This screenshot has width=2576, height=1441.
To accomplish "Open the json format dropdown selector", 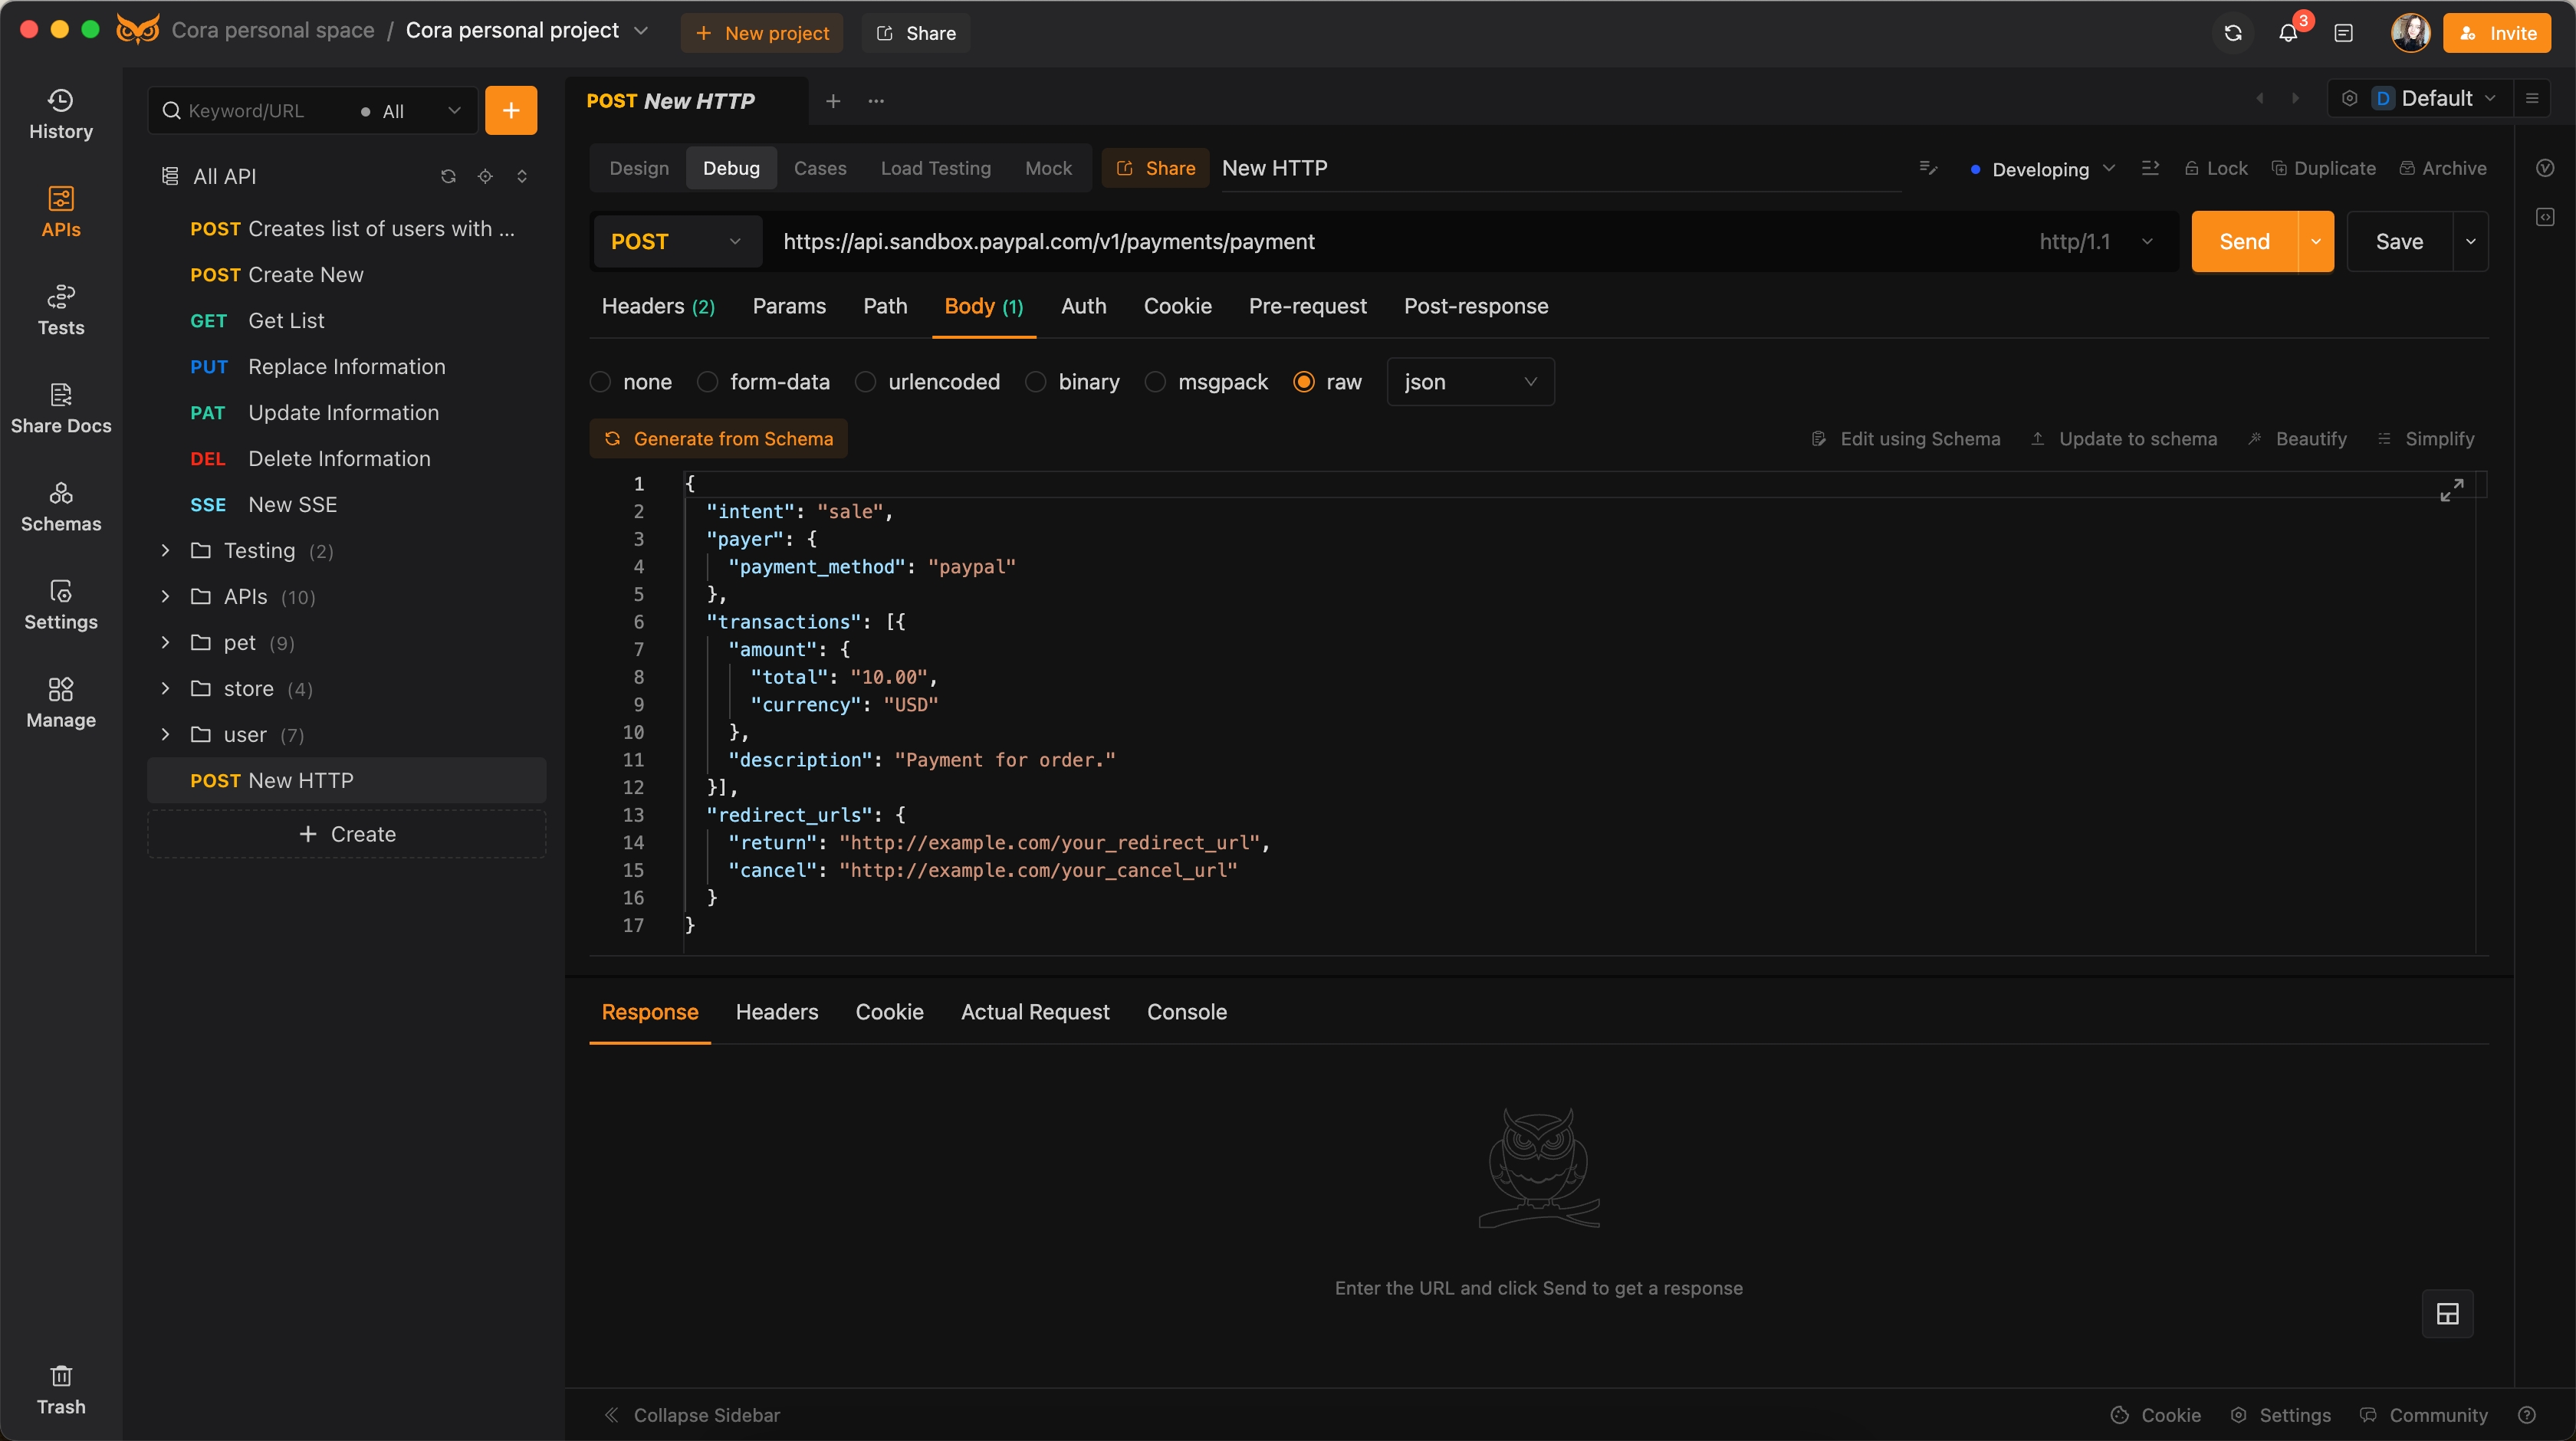I will tap(1468, 380).
